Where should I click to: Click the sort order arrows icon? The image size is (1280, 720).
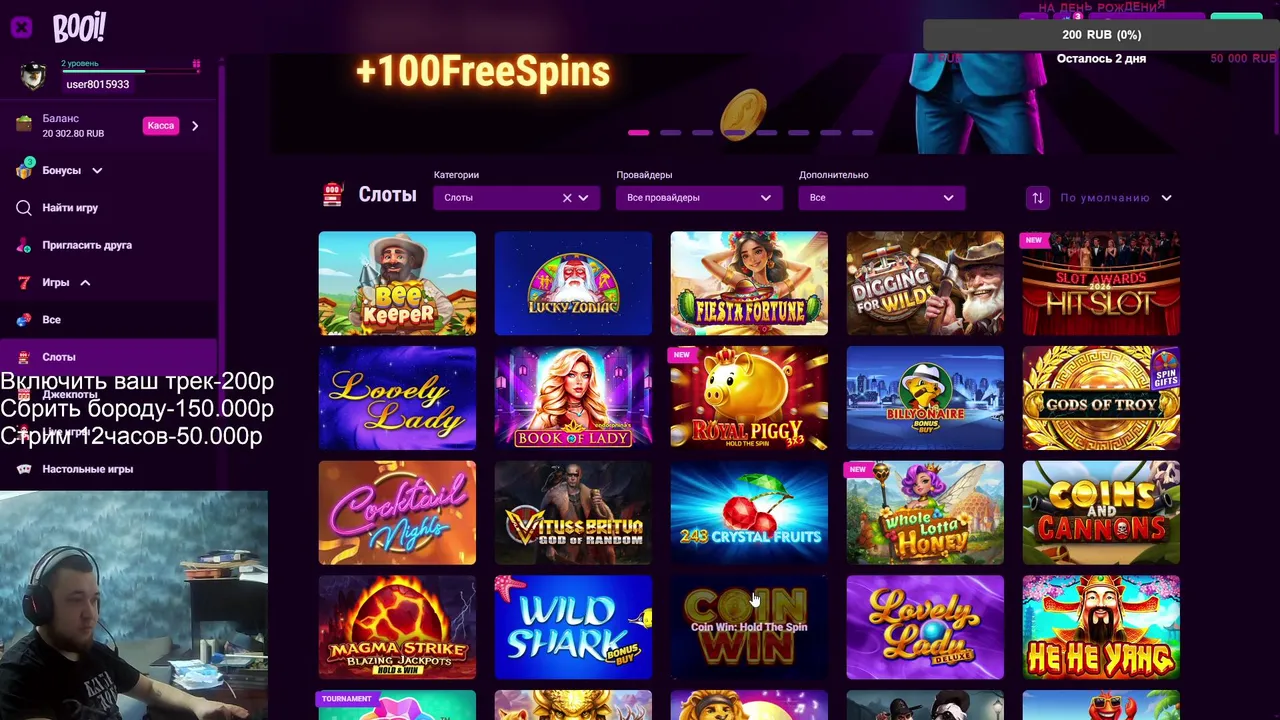(x=1038, y=198)
